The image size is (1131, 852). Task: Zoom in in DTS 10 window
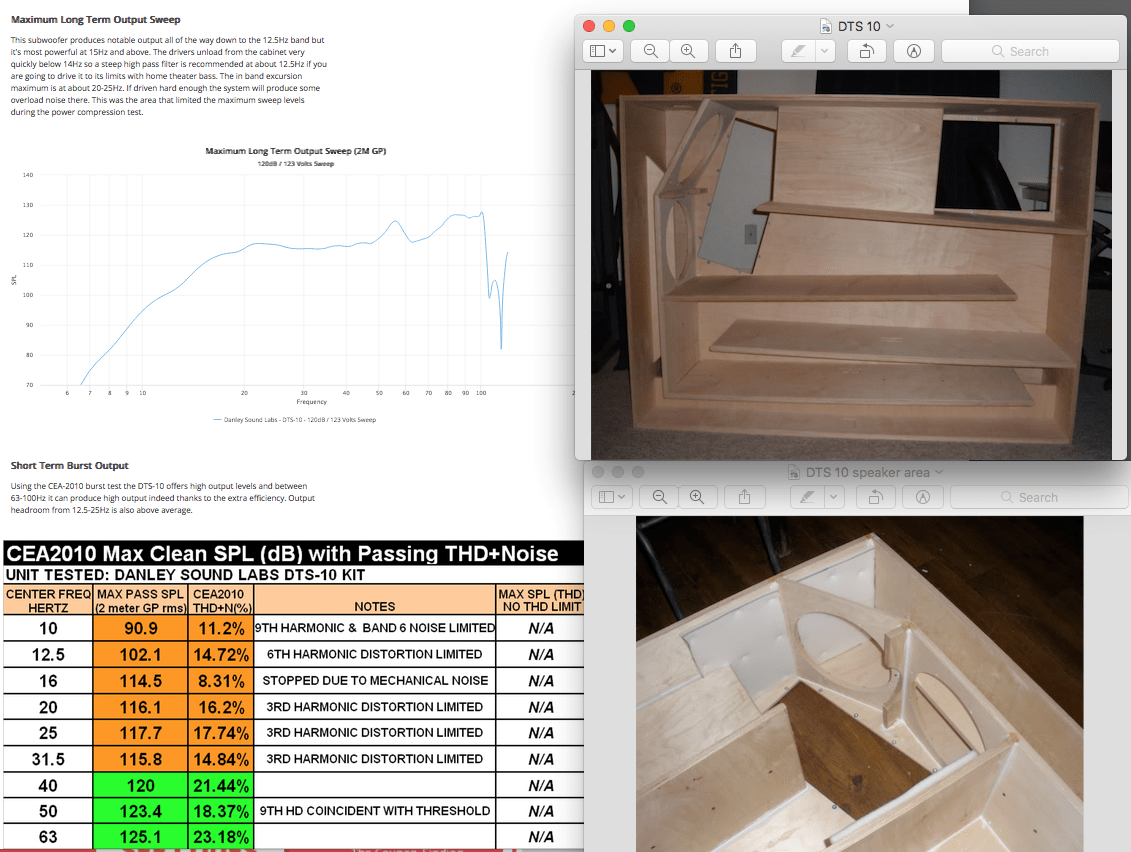[x=688, y=51]
